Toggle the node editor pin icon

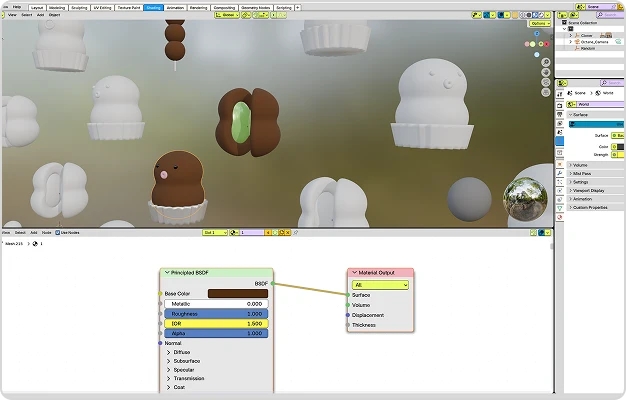pos(296,233)
